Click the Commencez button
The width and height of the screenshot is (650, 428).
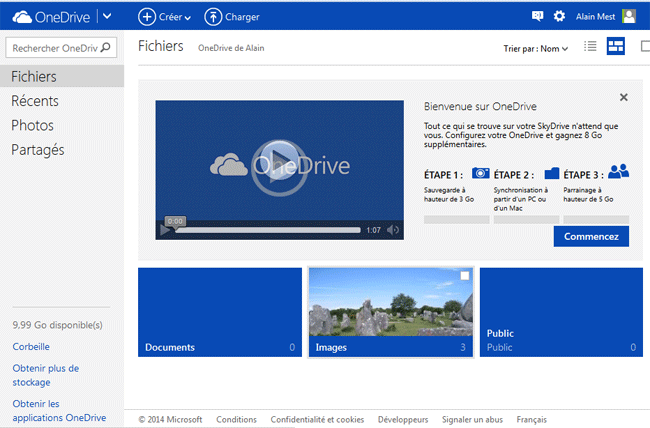(591, 236)
